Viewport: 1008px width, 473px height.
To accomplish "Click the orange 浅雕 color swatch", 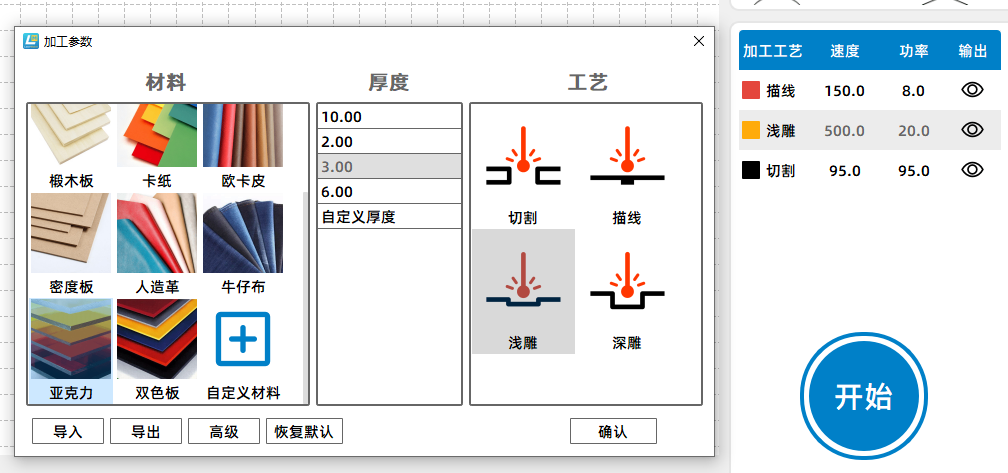I will tap(751, 130).
